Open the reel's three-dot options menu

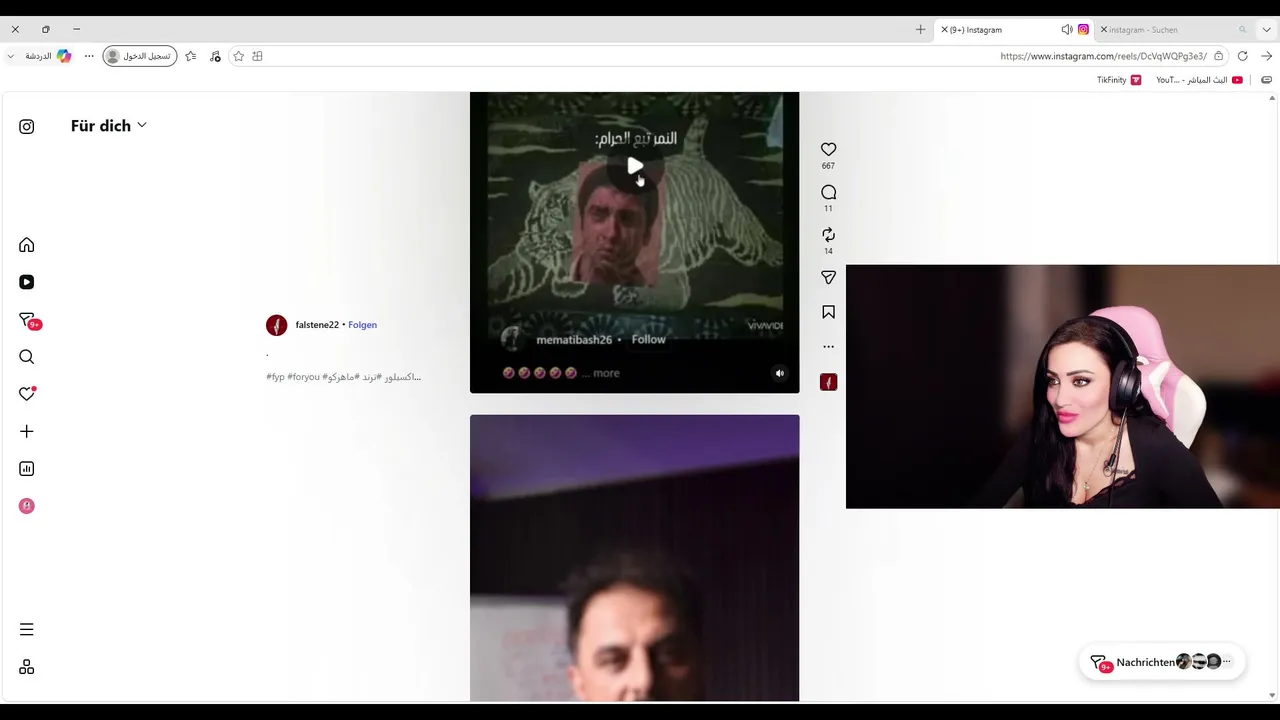(828, 347)
